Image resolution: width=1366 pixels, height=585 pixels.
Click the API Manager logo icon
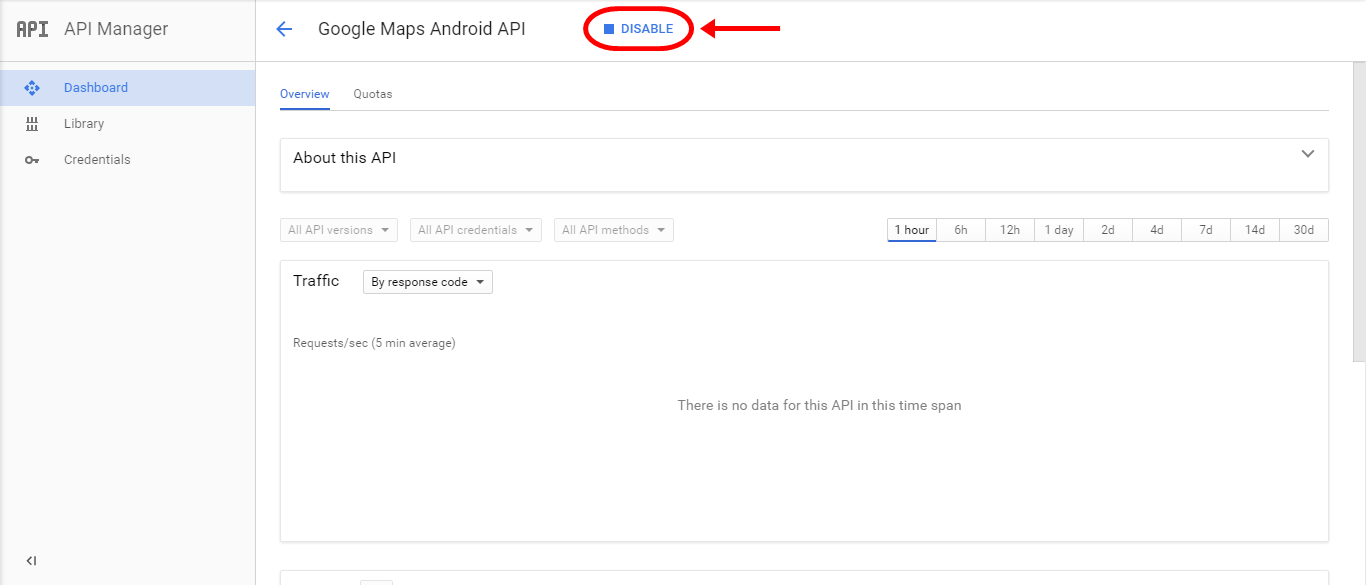[32, 29]
